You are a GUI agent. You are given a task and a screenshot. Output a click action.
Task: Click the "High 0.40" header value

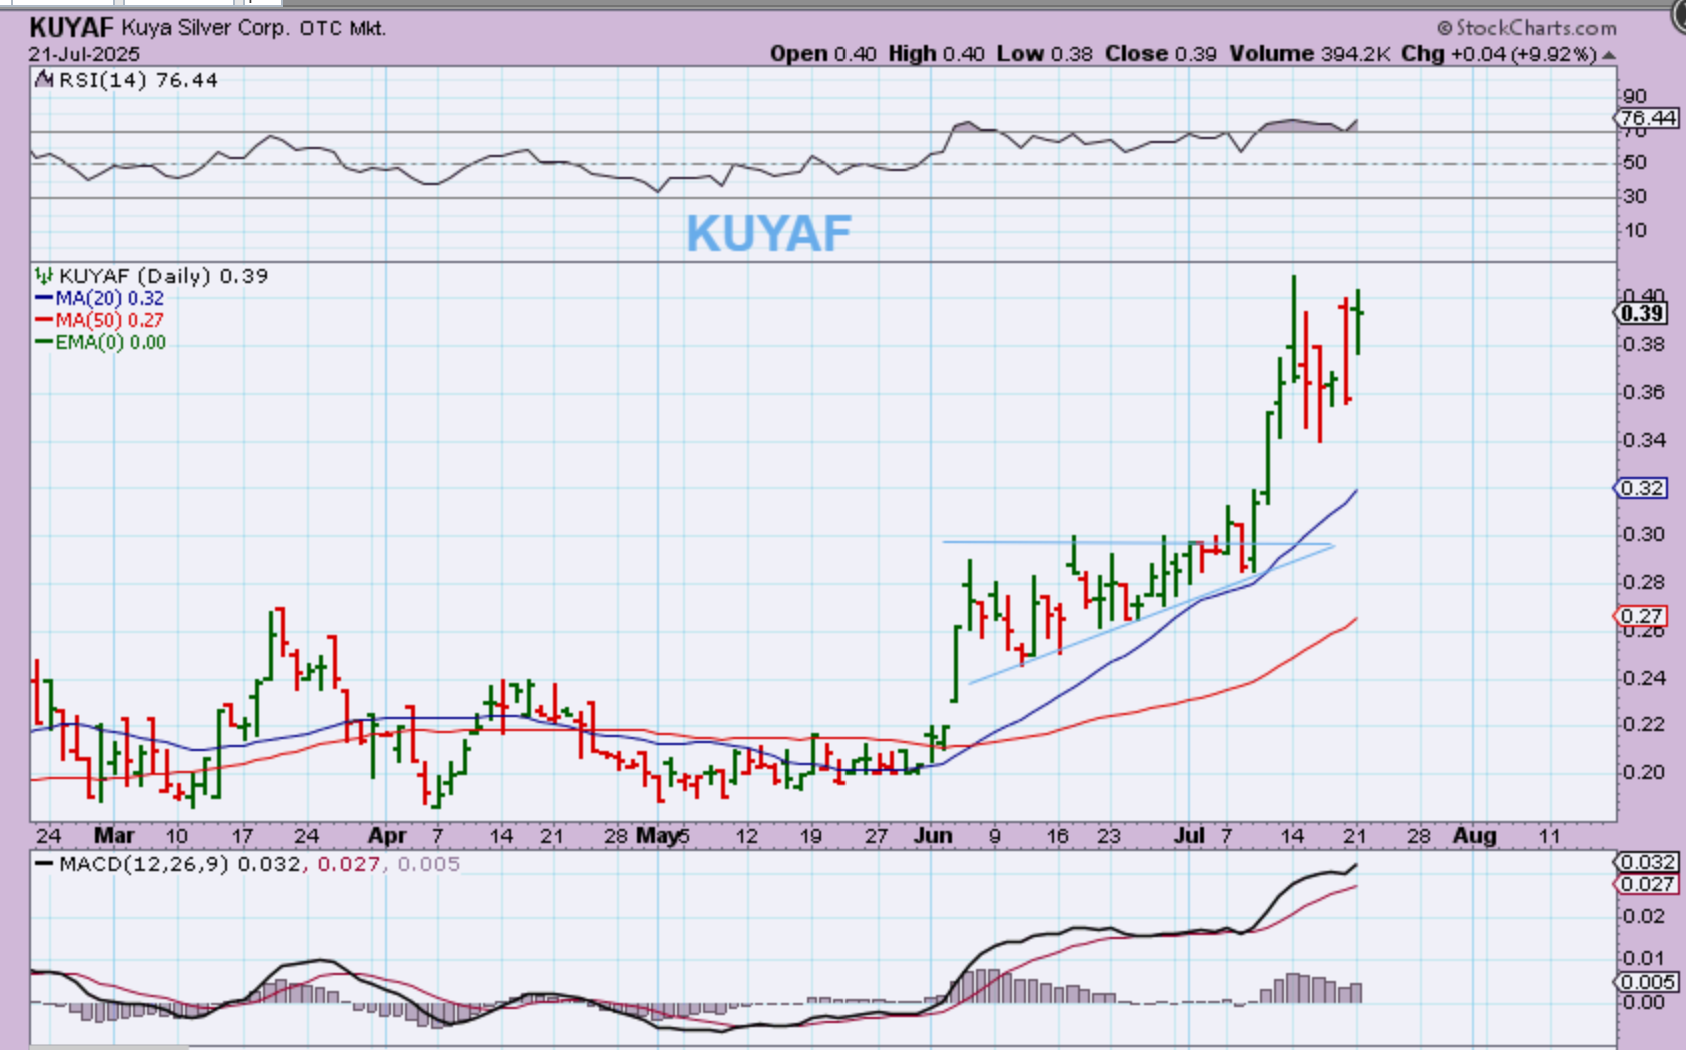pos(936,54)
